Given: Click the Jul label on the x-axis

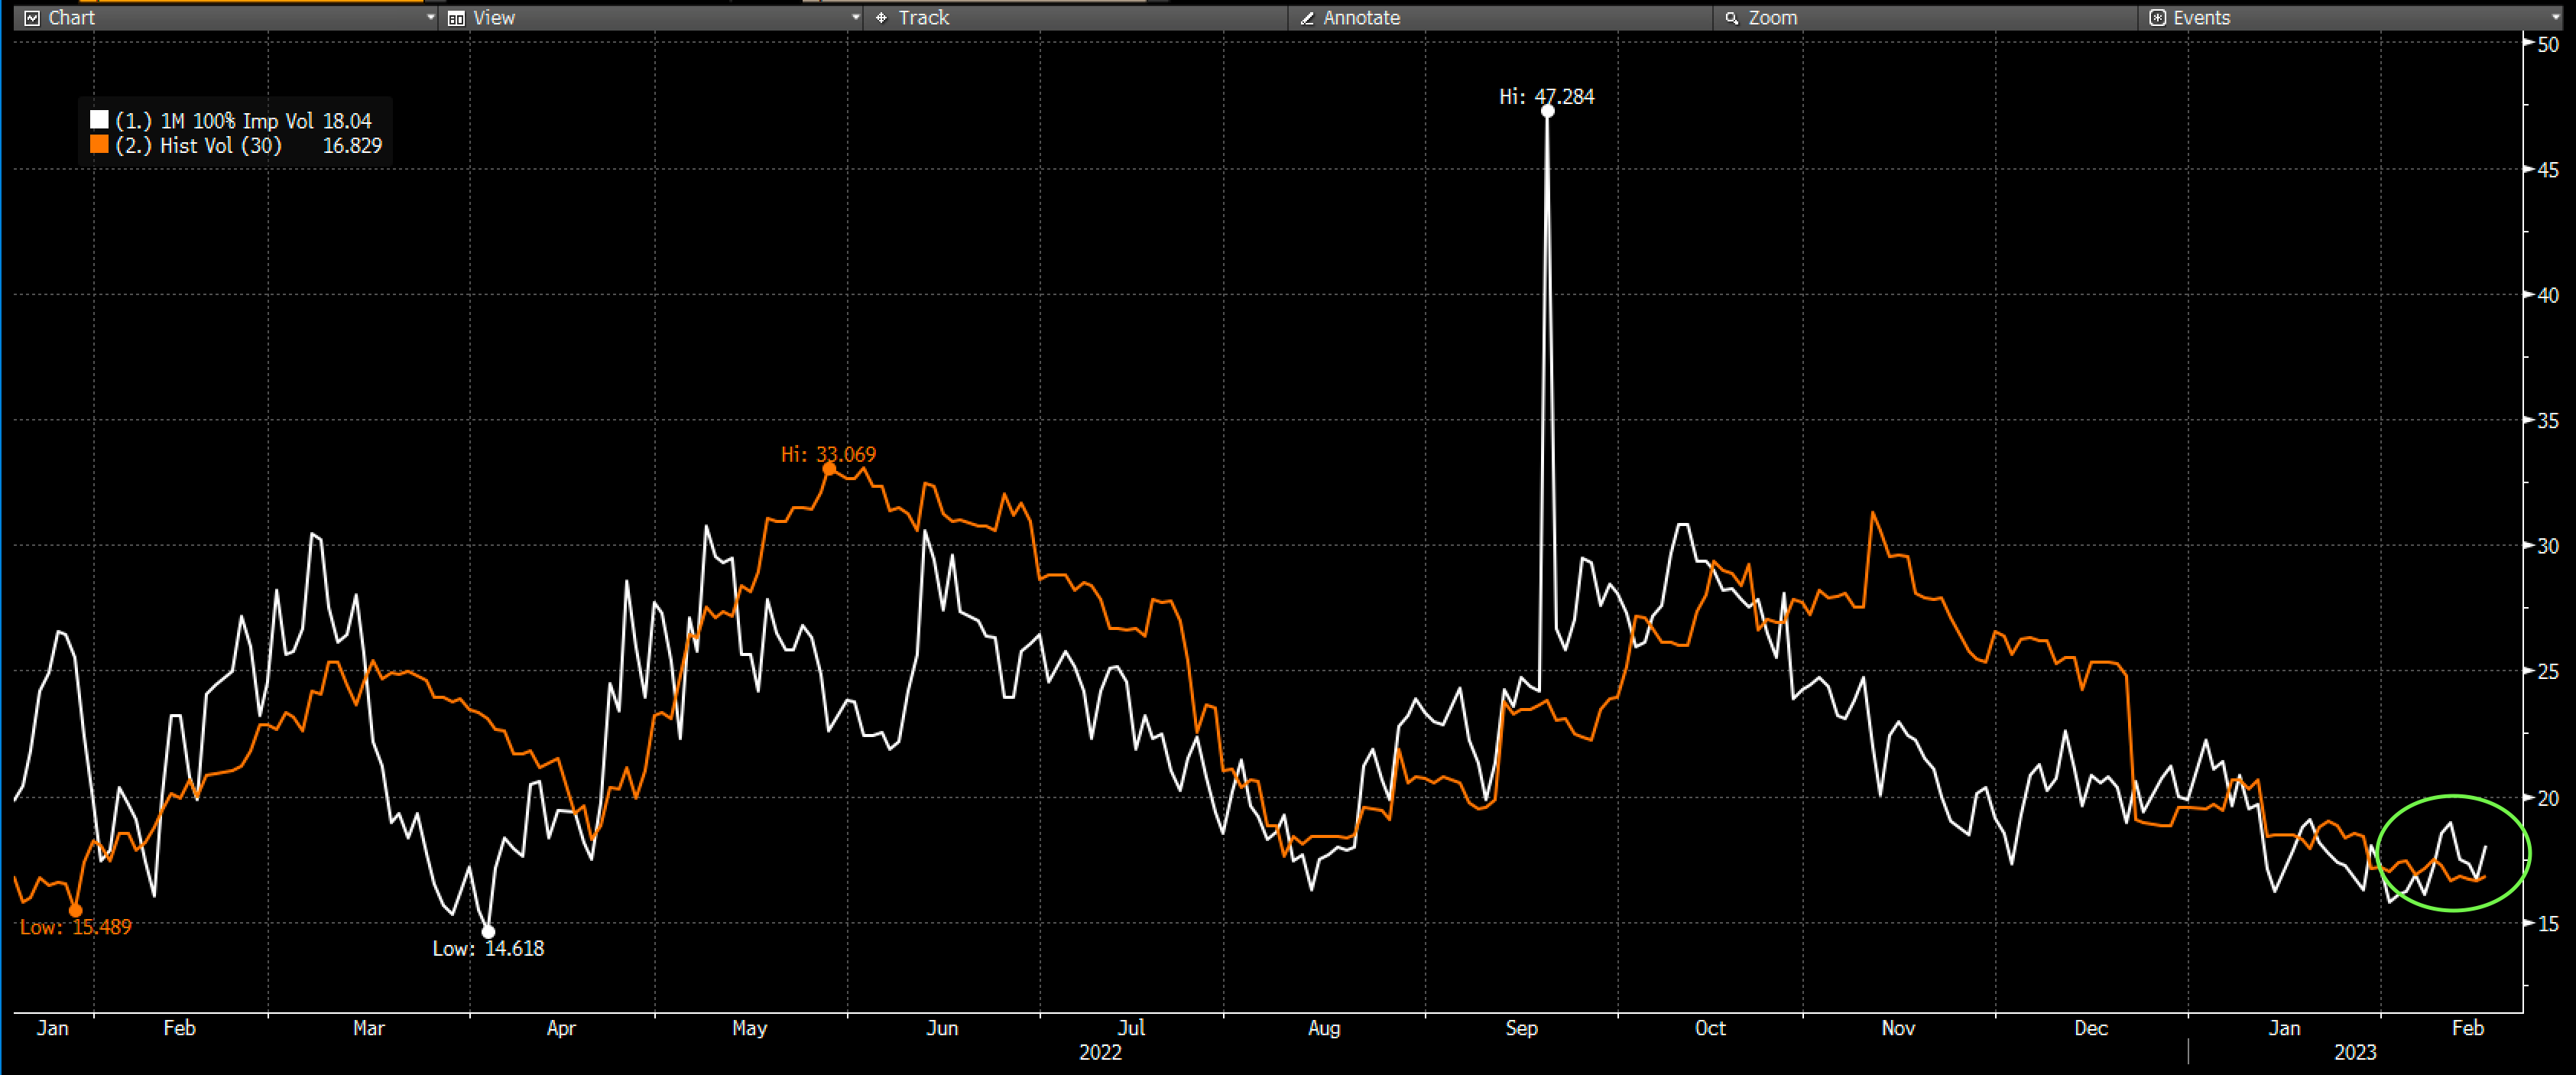Looking at the screenshot, I should tap(1131, 1028).
